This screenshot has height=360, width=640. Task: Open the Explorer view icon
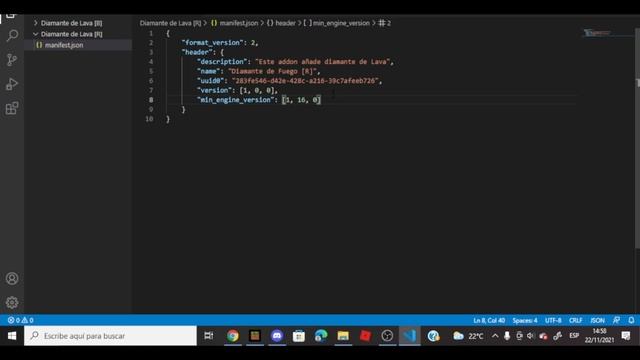tap(11, 16)
